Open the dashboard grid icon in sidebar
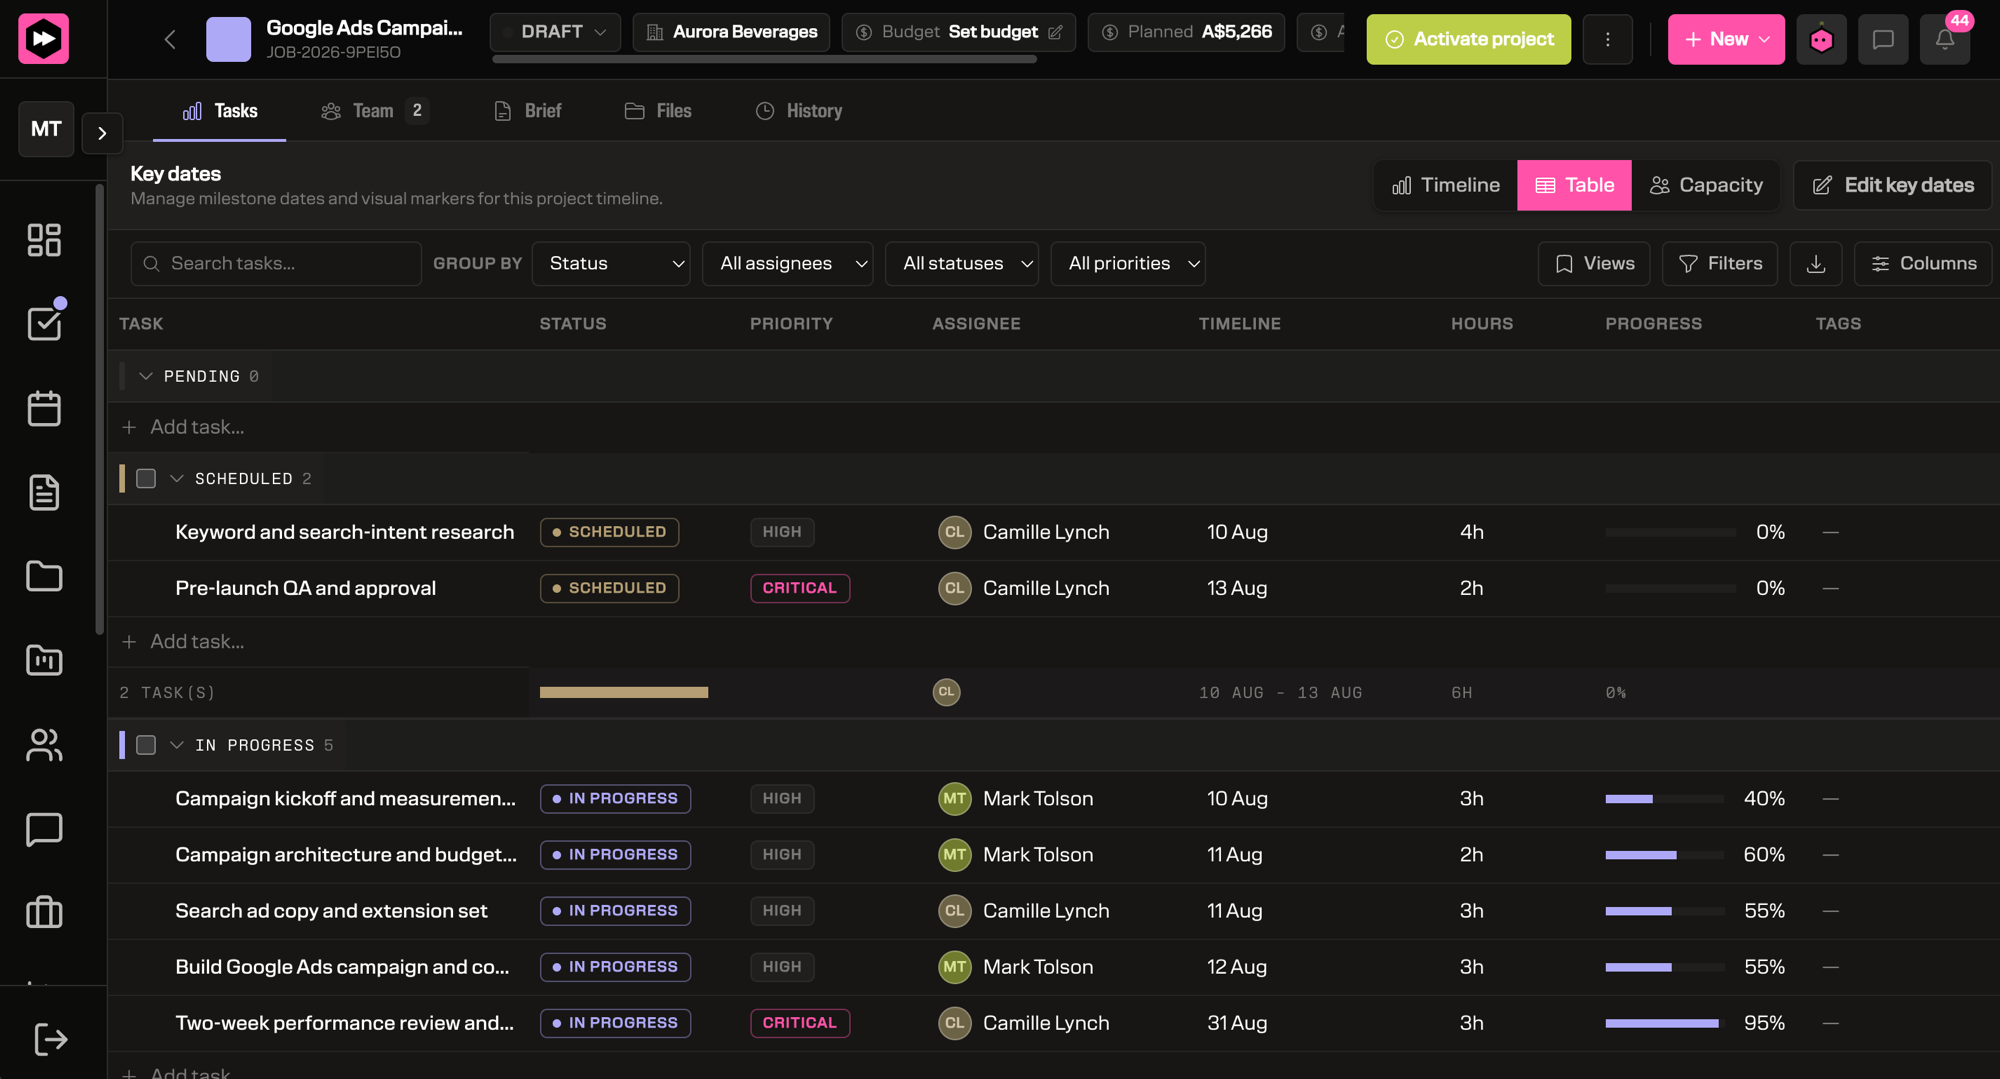The width and height of the screenshot is (2000, 1079). (44, 240)
